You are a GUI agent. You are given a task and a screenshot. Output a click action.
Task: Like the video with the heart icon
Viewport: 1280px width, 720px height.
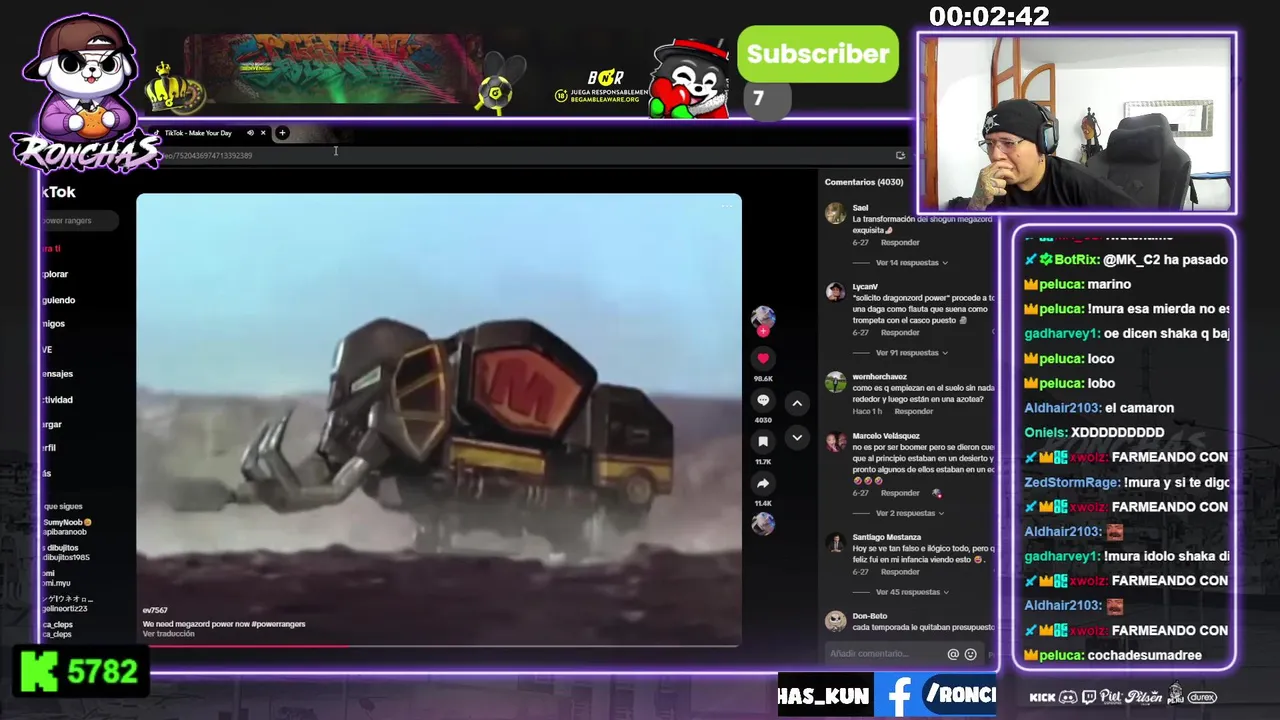coord(763,358)
